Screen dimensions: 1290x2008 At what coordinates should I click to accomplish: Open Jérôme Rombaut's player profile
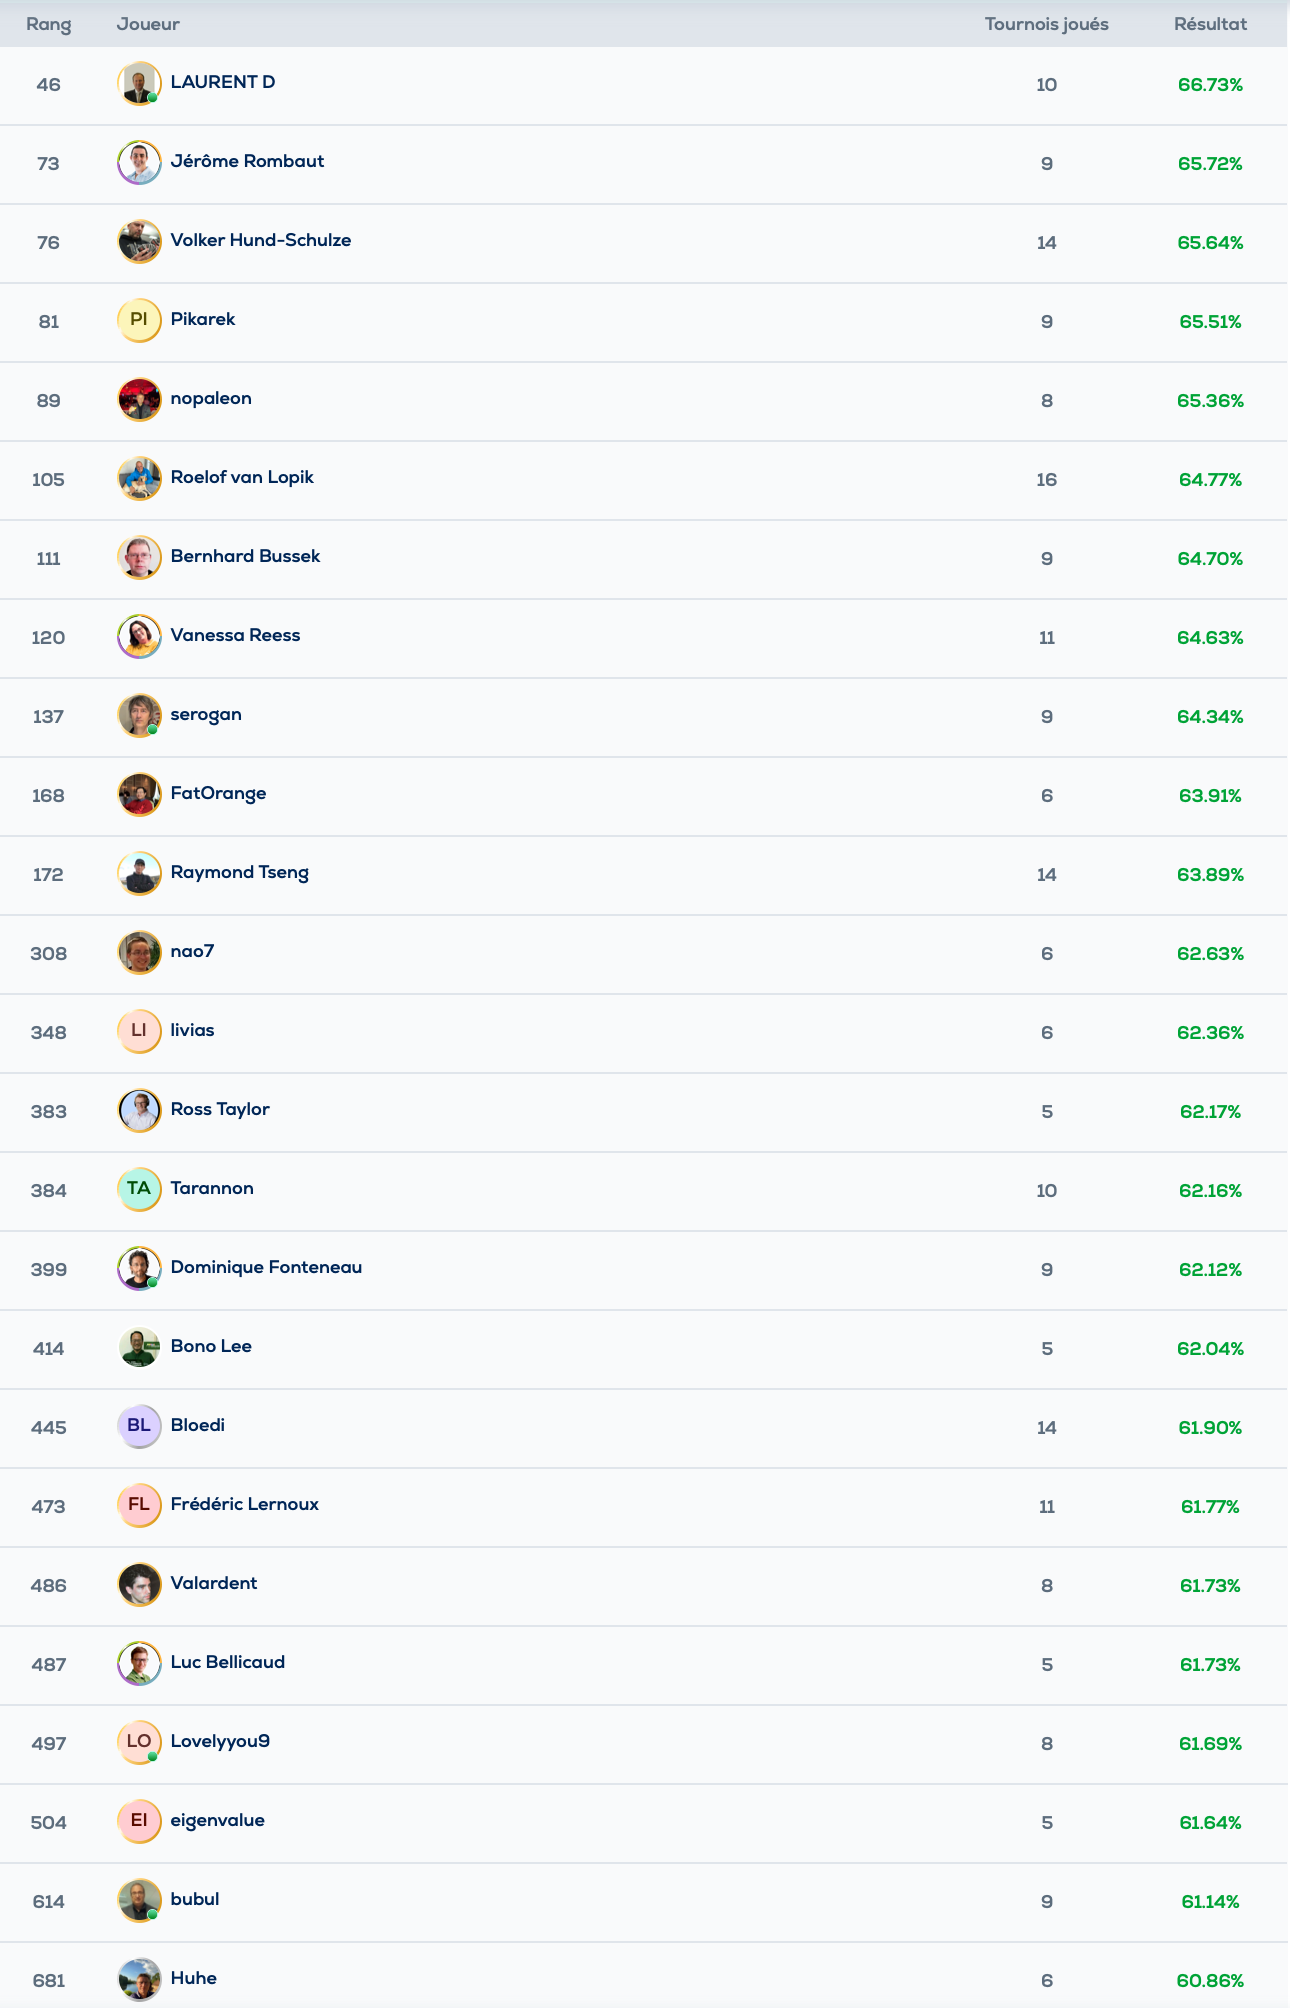(x=247, y=161)
